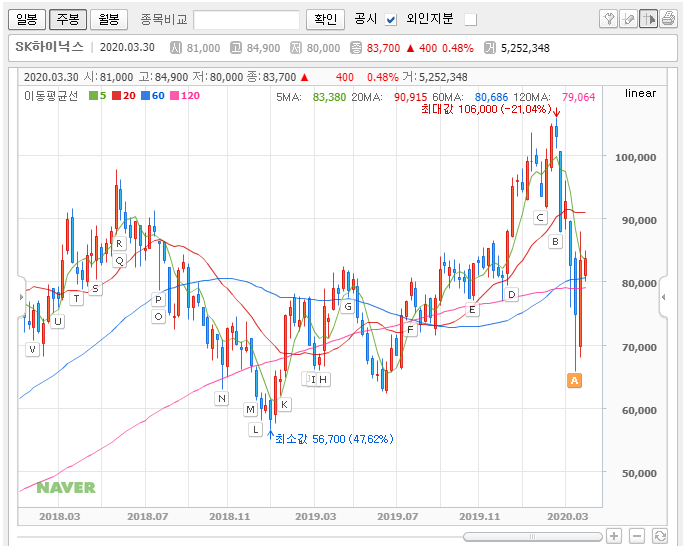Click the 2019.03 date axis label
This screenshot has height=546, width=691.
(x=316, y=516)
